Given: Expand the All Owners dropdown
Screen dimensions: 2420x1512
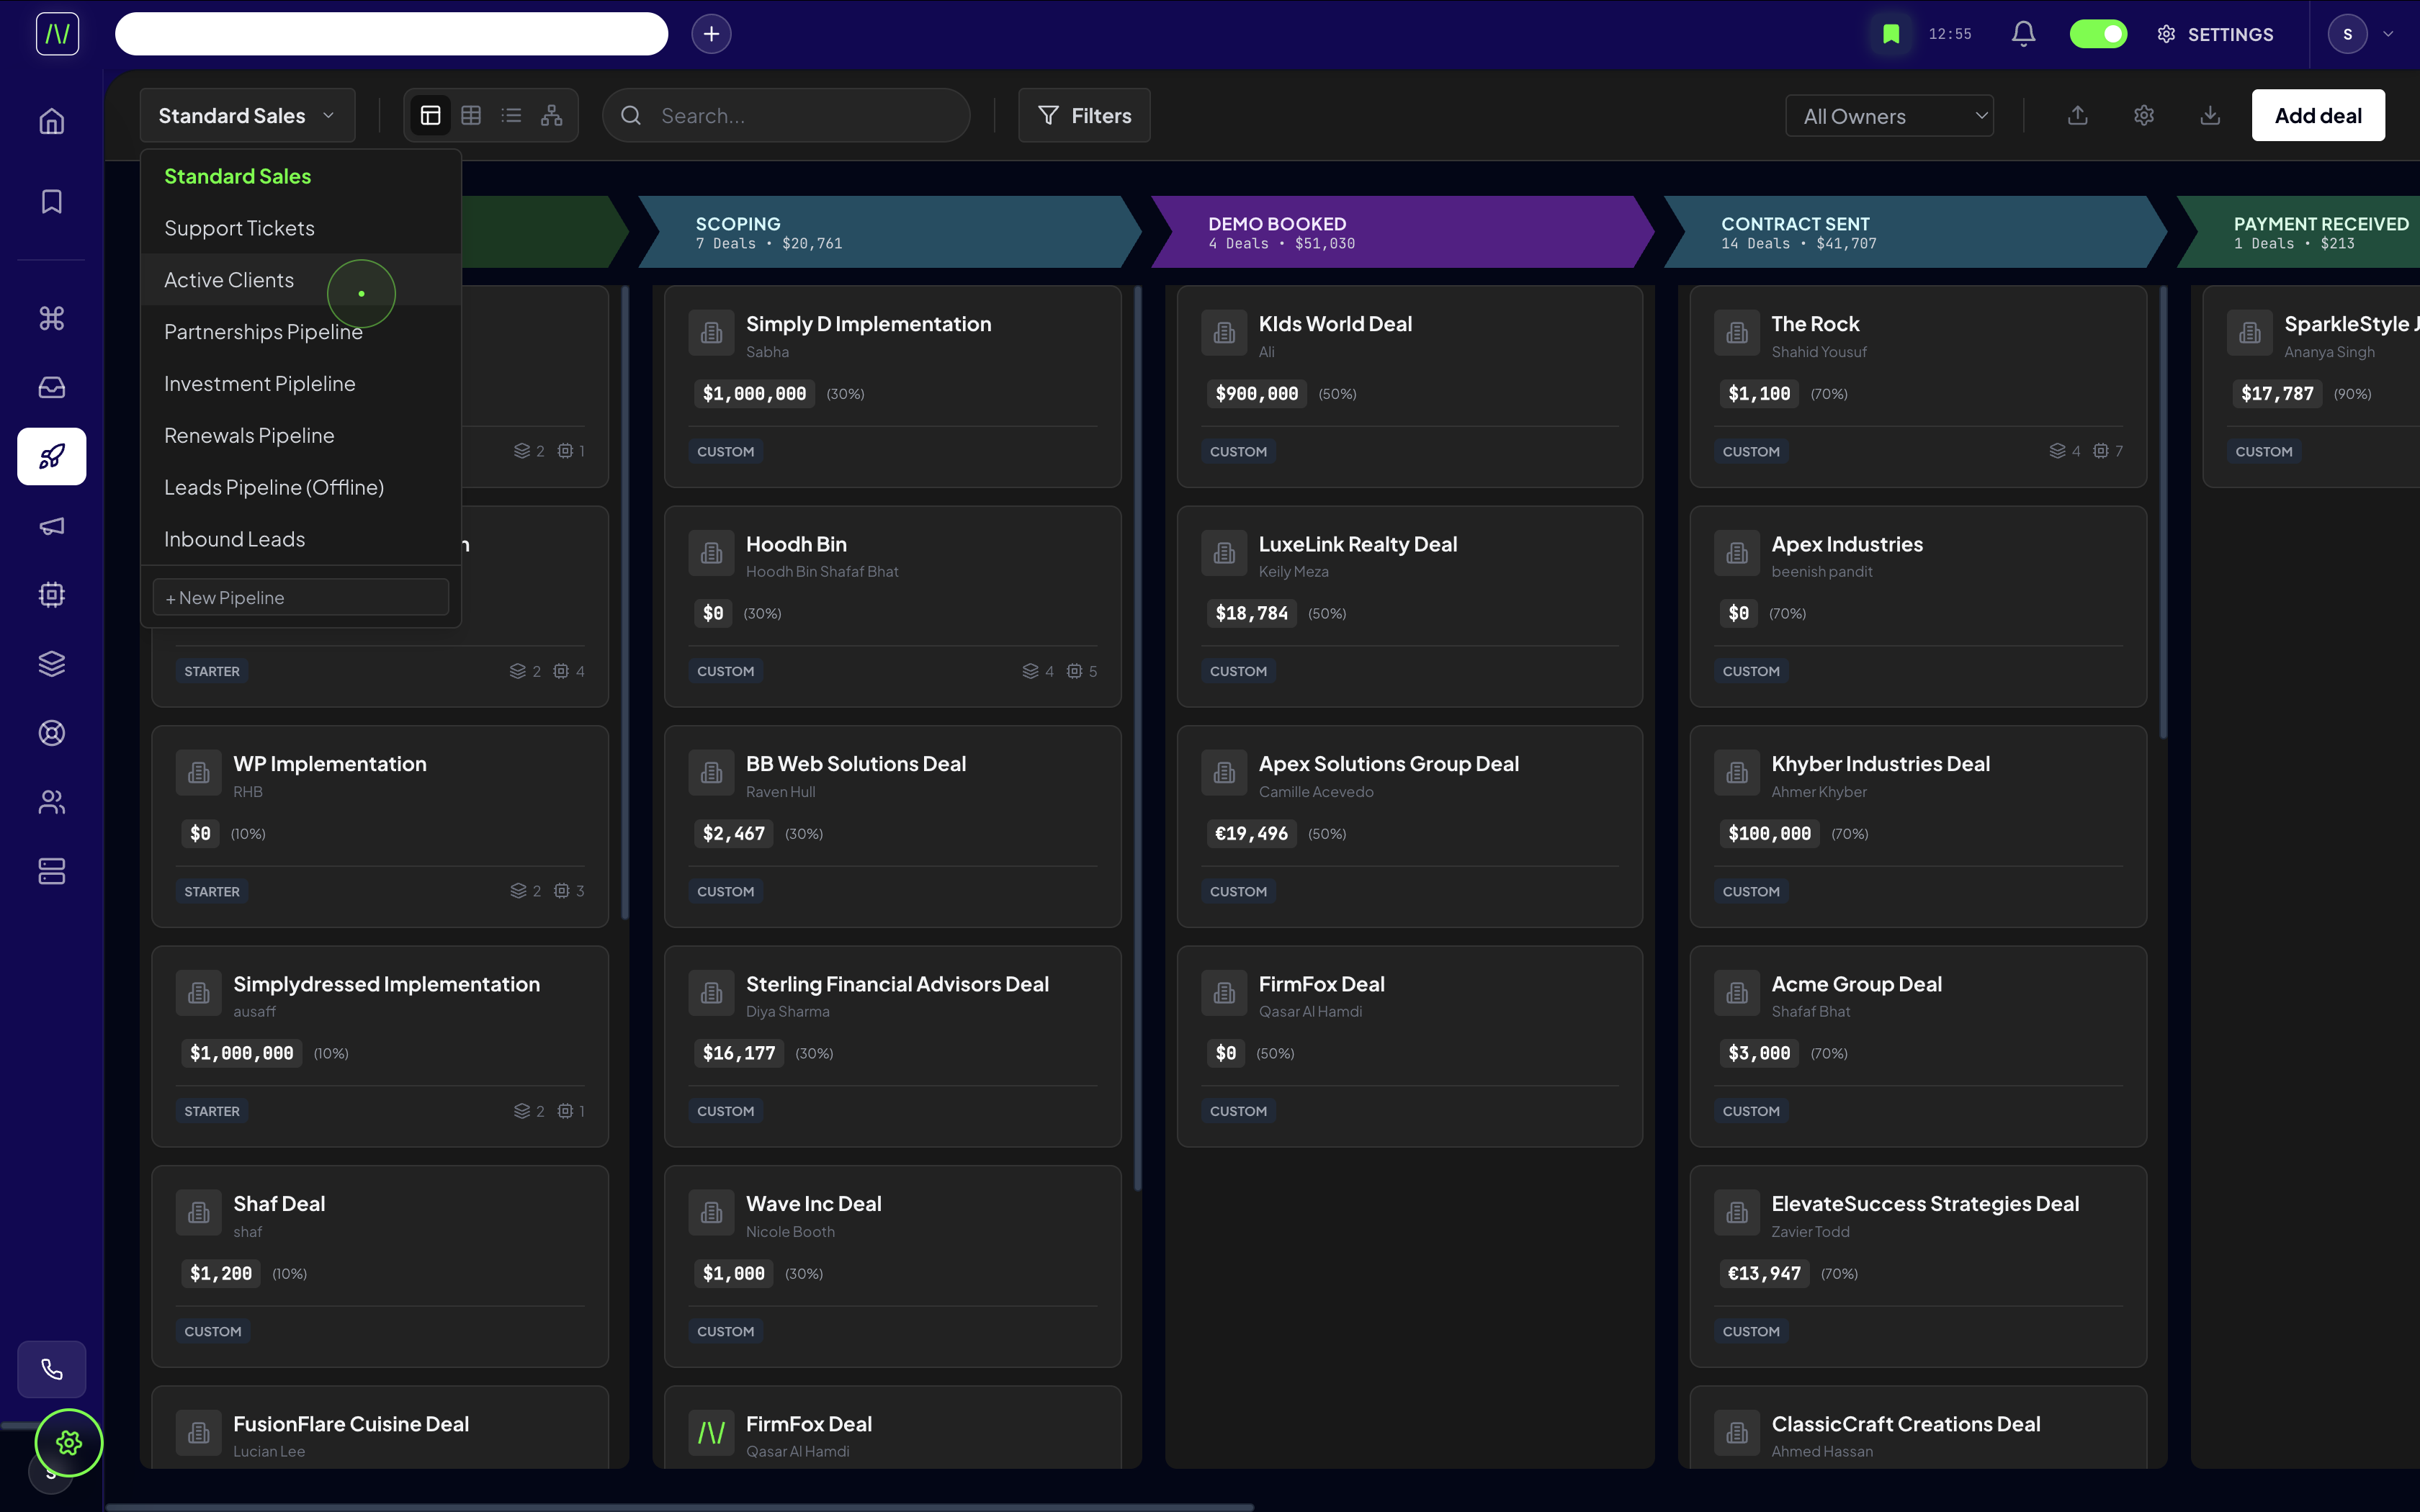Looking at the screenshot, I should point(1889,116).
